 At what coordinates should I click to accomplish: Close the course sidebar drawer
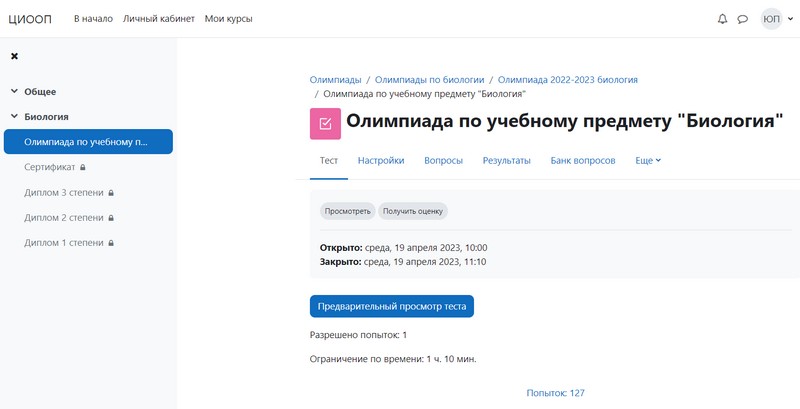click(15, 56)
